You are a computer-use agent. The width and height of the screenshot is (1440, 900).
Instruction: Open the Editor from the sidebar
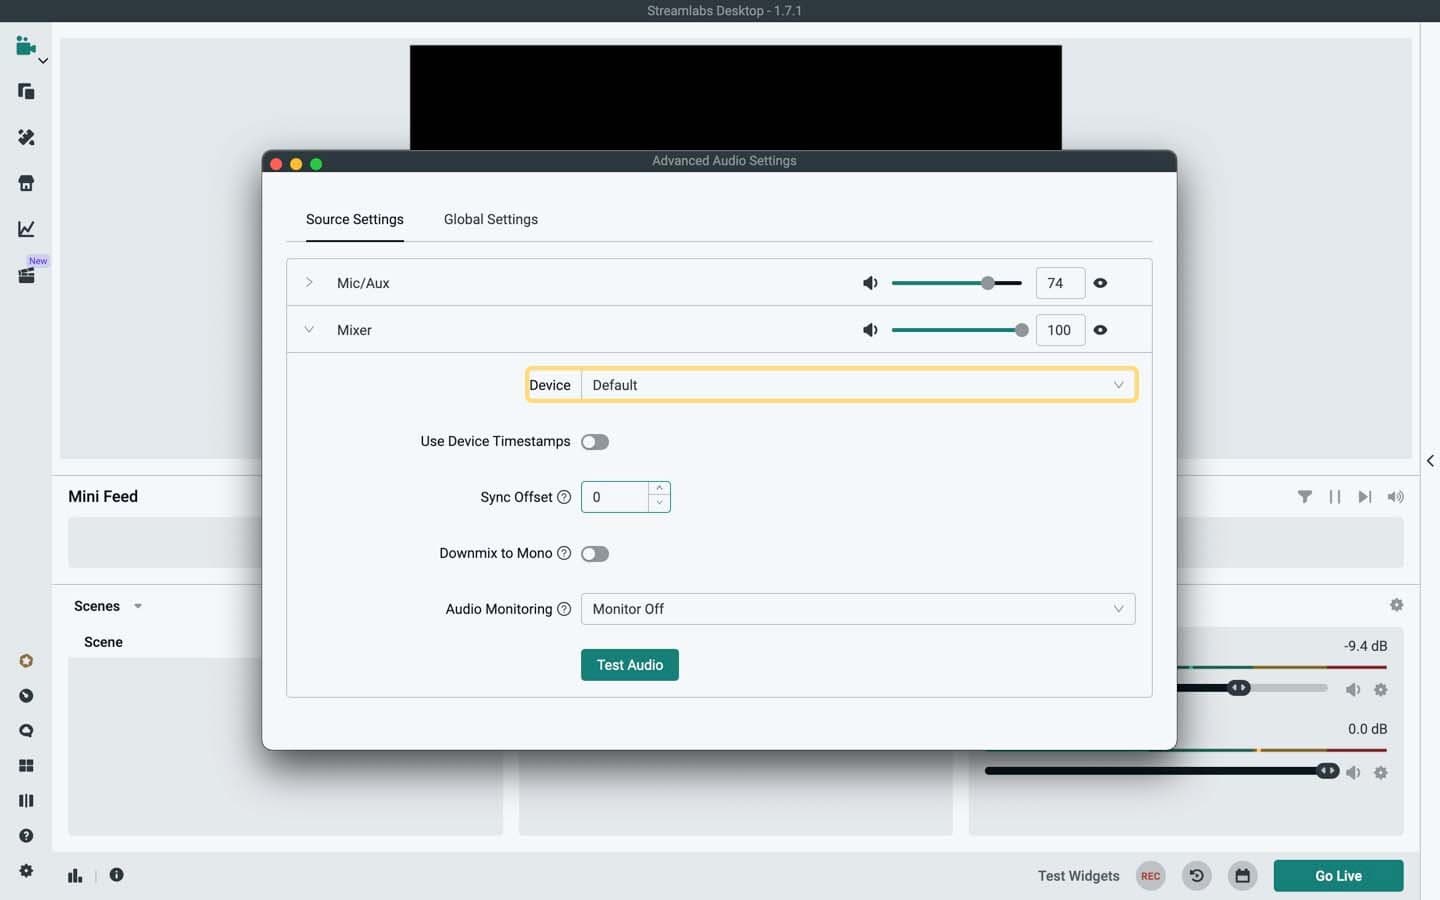click(x=27, y=46)
